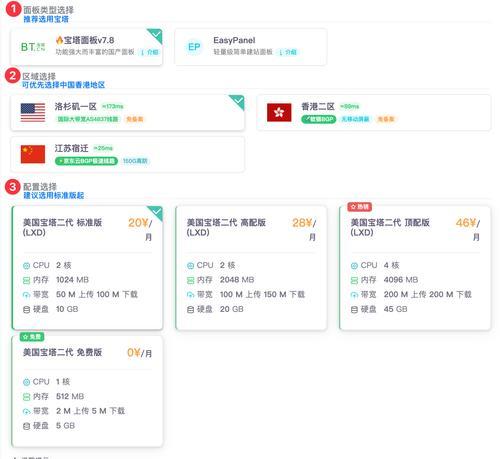Click the flame icon before 宝塔面板v7.8
Screen dimensions: 500x459
(x=59, y=40)
